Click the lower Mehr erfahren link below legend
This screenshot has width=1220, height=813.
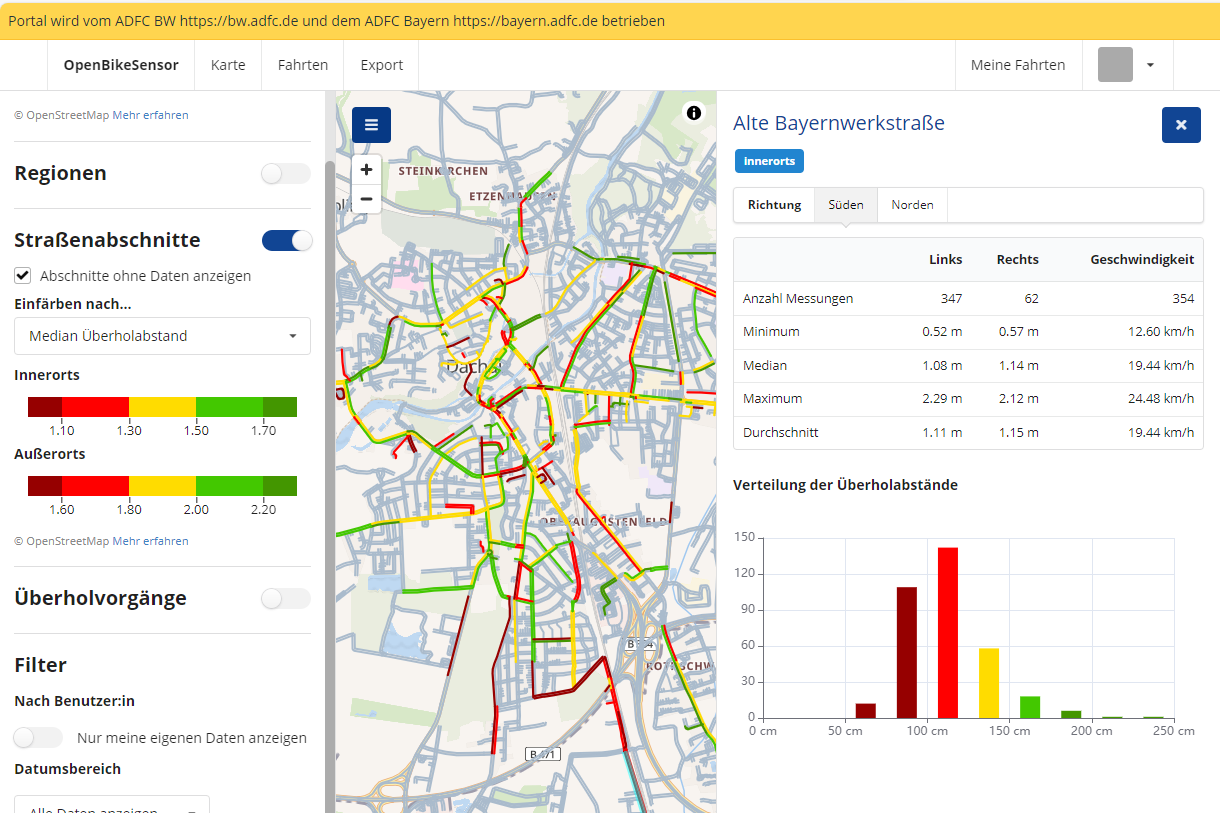[x=150, y=541]
